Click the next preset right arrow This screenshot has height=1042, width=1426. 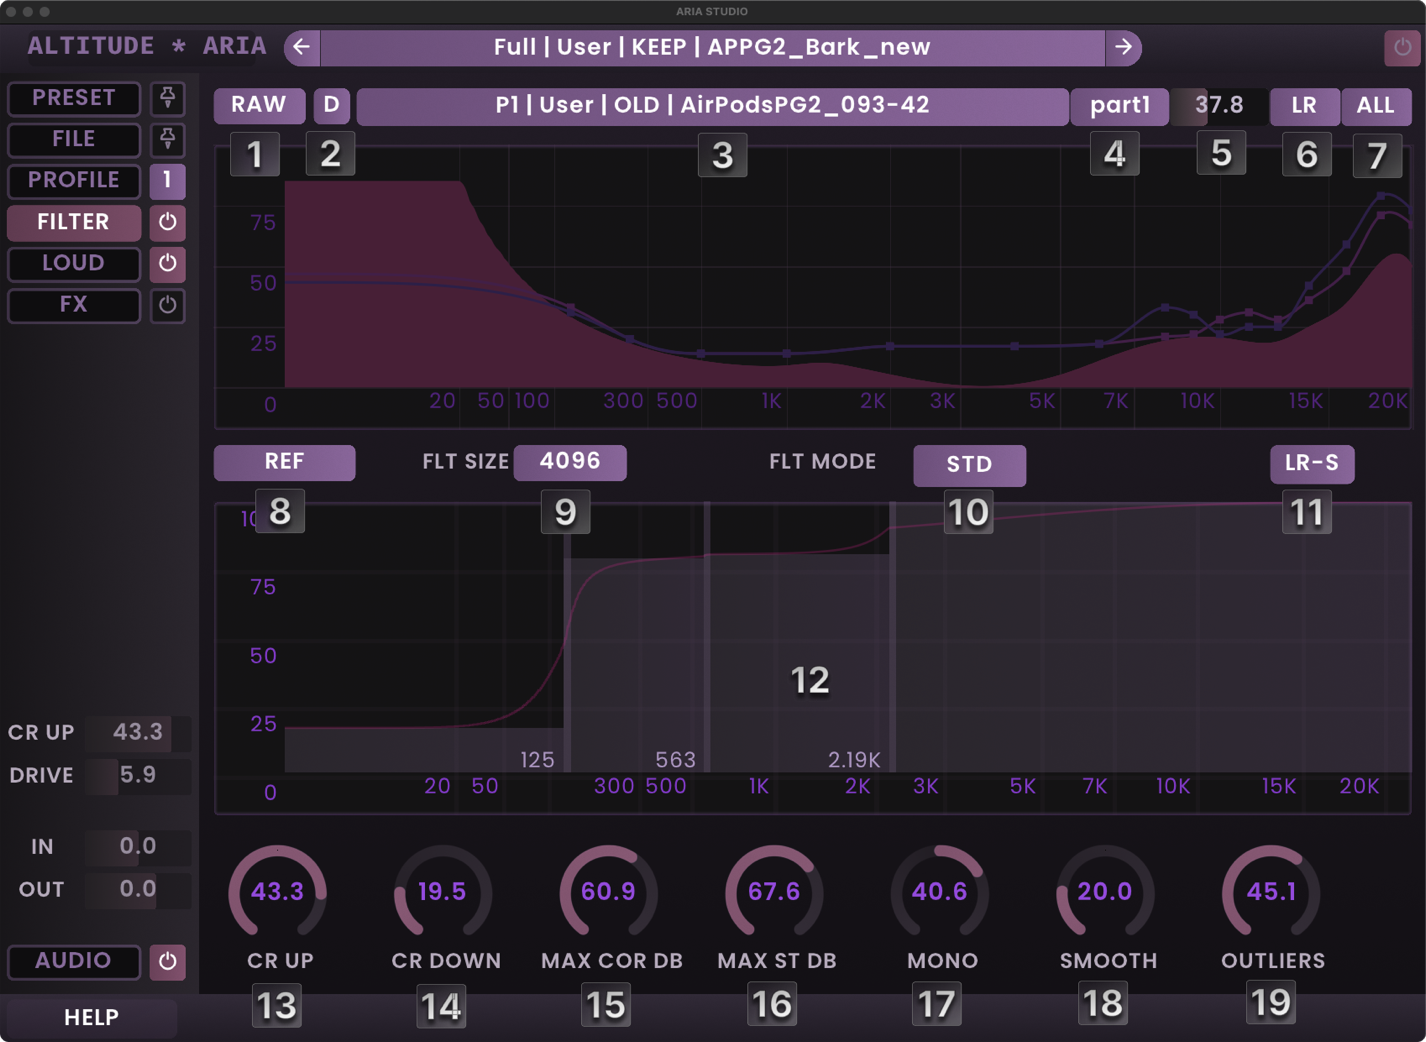coord(1123,48)
